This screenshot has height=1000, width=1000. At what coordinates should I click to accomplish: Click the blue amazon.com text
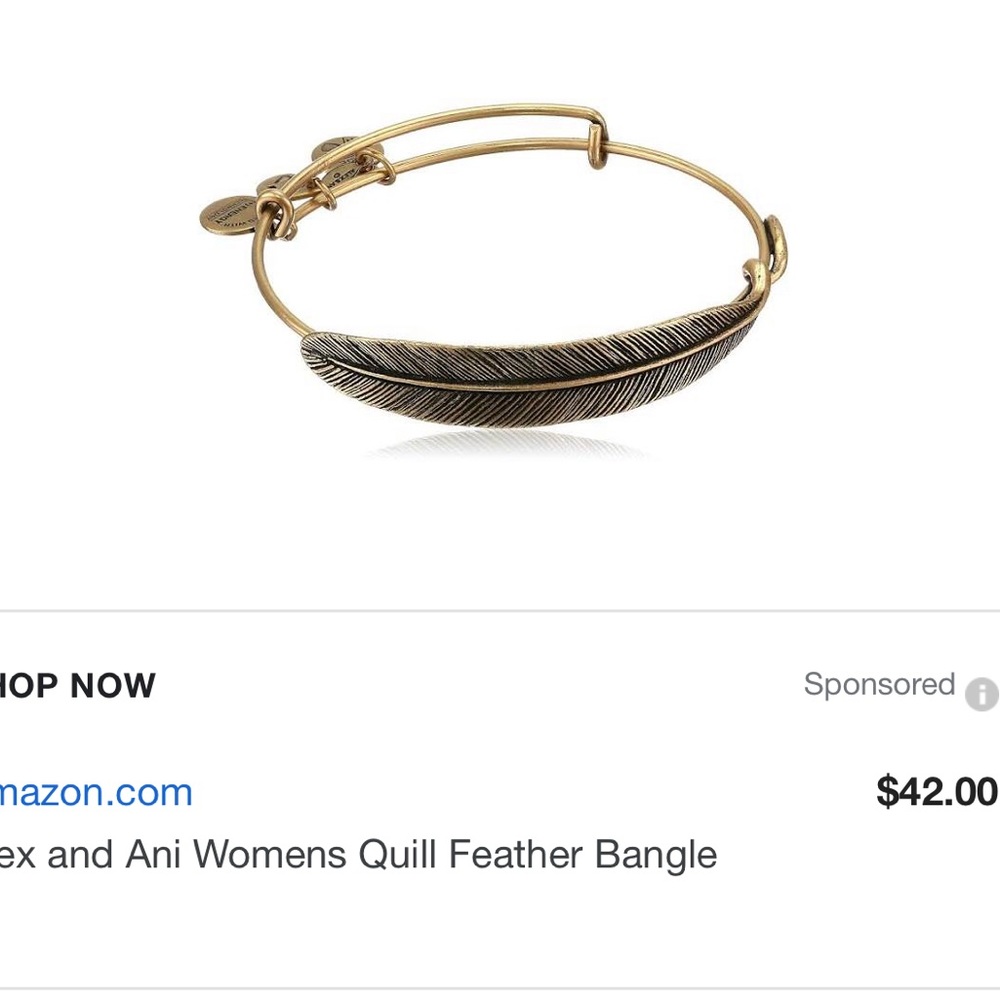pyautogui.click(x=95, y=792)
